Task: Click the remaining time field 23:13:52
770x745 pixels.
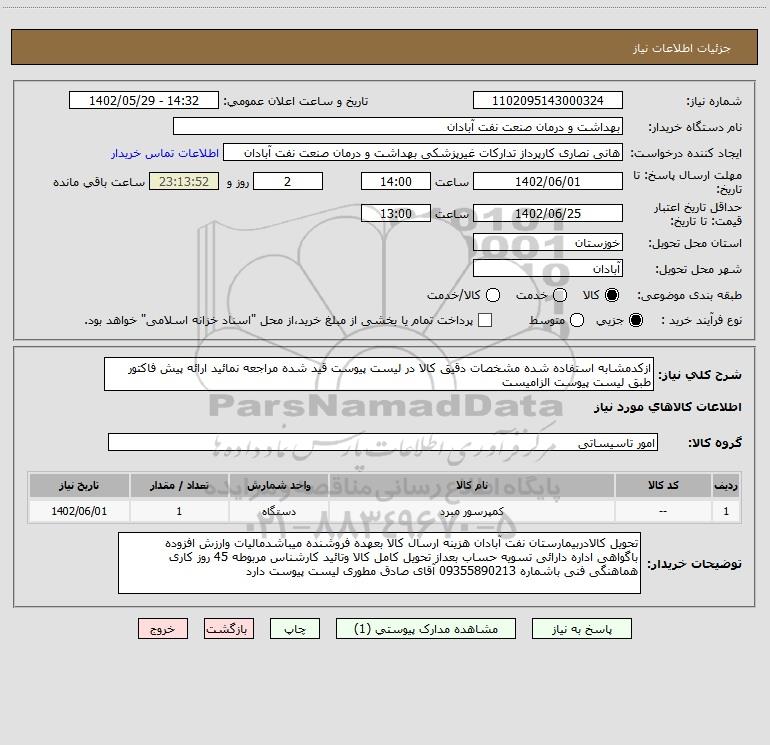Action: pyautogui.click(x=184, y=182)
